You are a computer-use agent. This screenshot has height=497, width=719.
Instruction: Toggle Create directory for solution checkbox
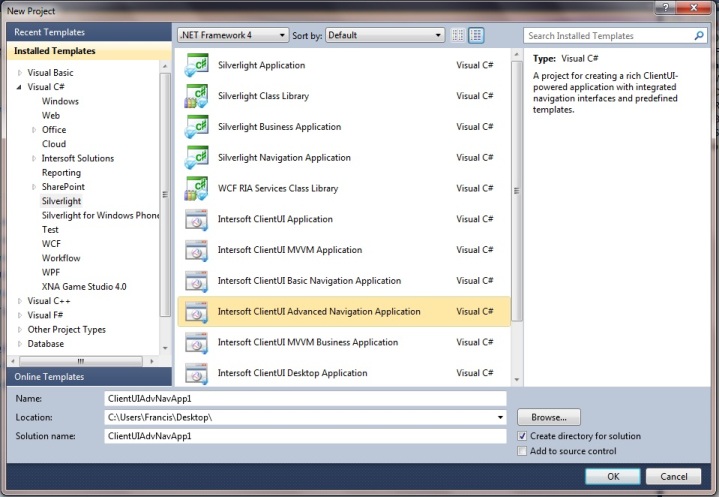tap(522, 436)
